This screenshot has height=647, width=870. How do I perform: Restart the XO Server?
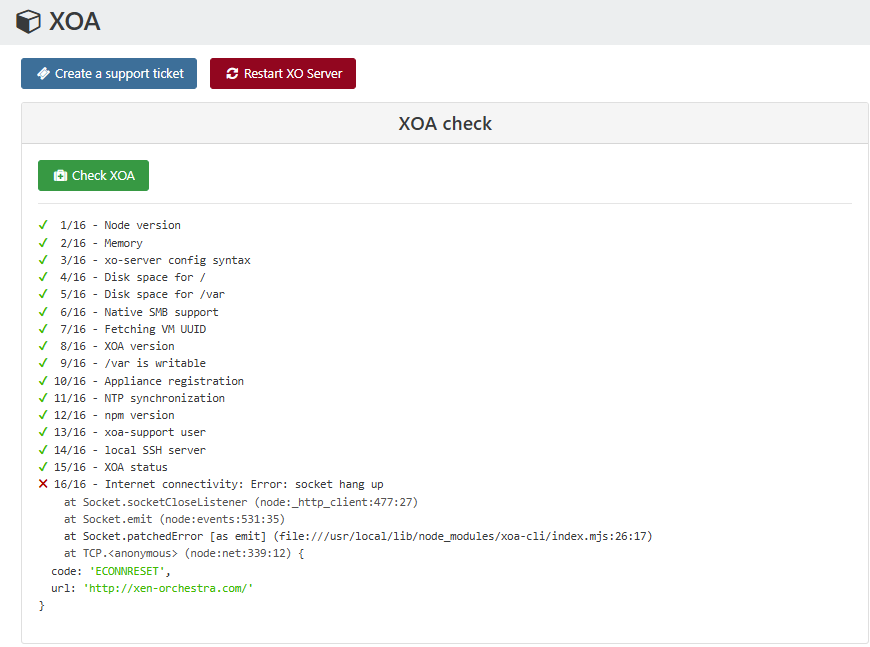[x=283, y=74]
